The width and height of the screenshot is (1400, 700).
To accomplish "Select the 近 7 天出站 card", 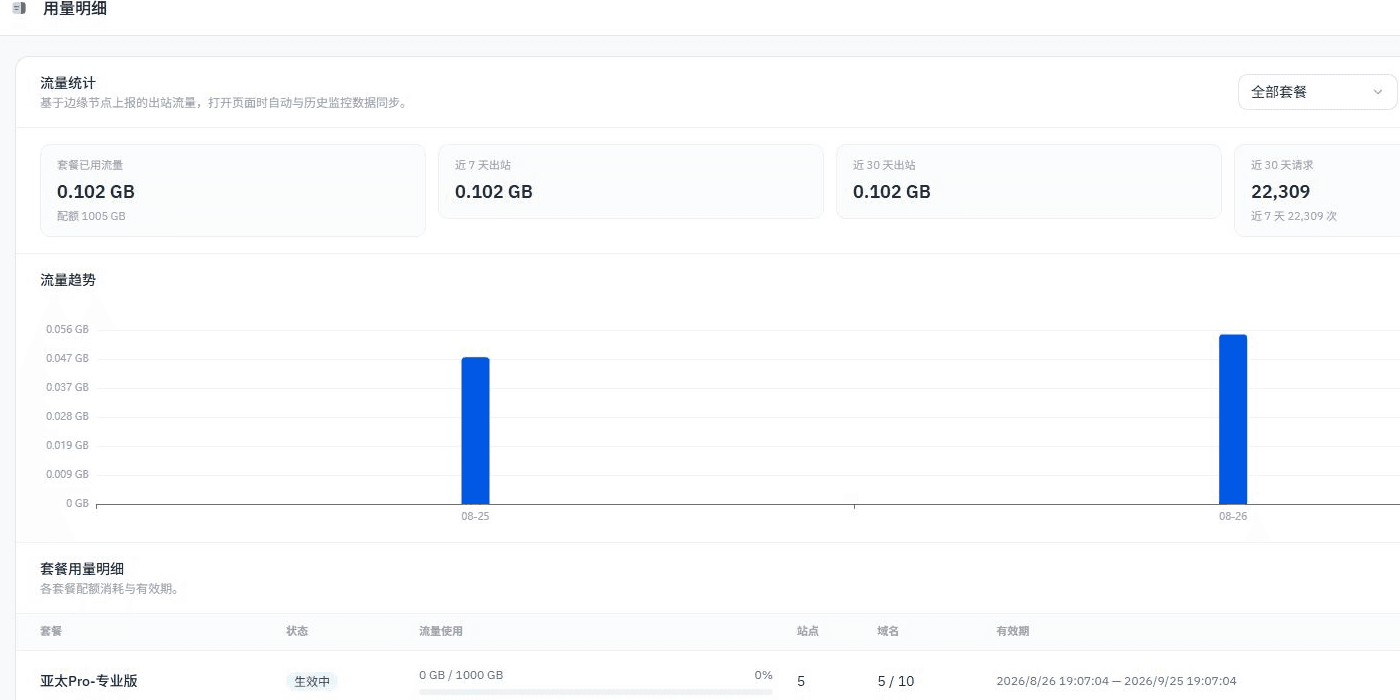I will coord(631,181).
